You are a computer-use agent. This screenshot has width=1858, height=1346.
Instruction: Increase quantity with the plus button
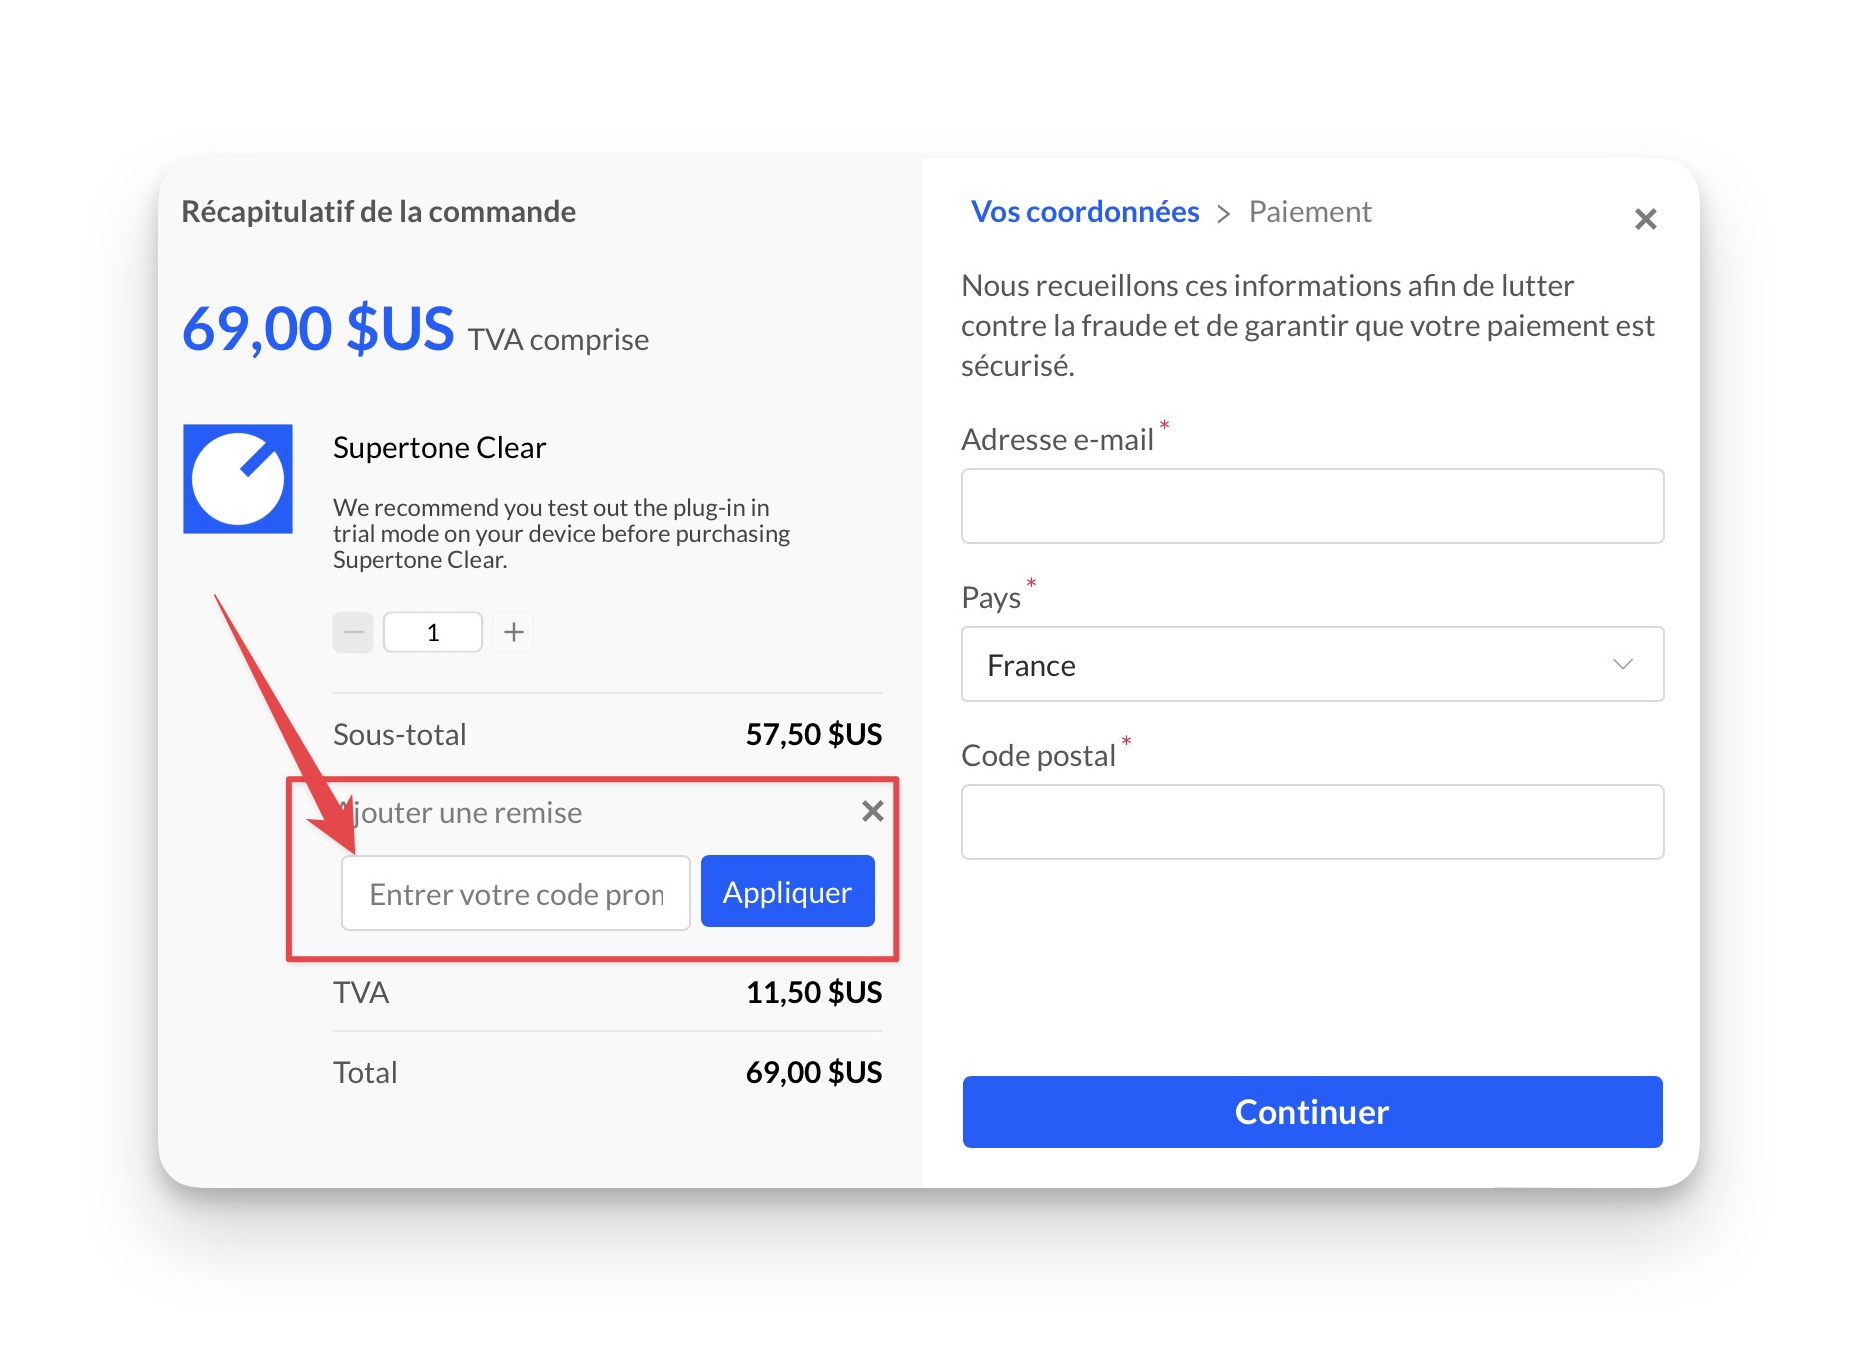514,632
